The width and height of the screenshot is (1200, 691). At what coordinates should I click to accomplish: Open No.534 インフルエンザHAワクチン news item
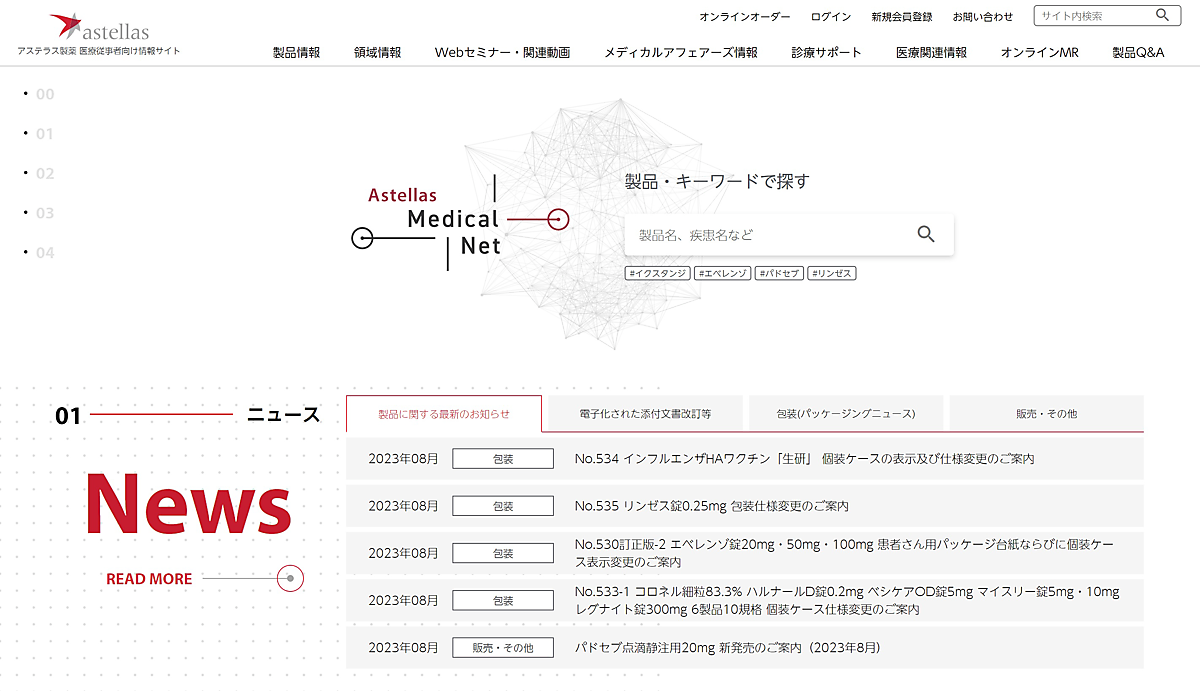804,459
